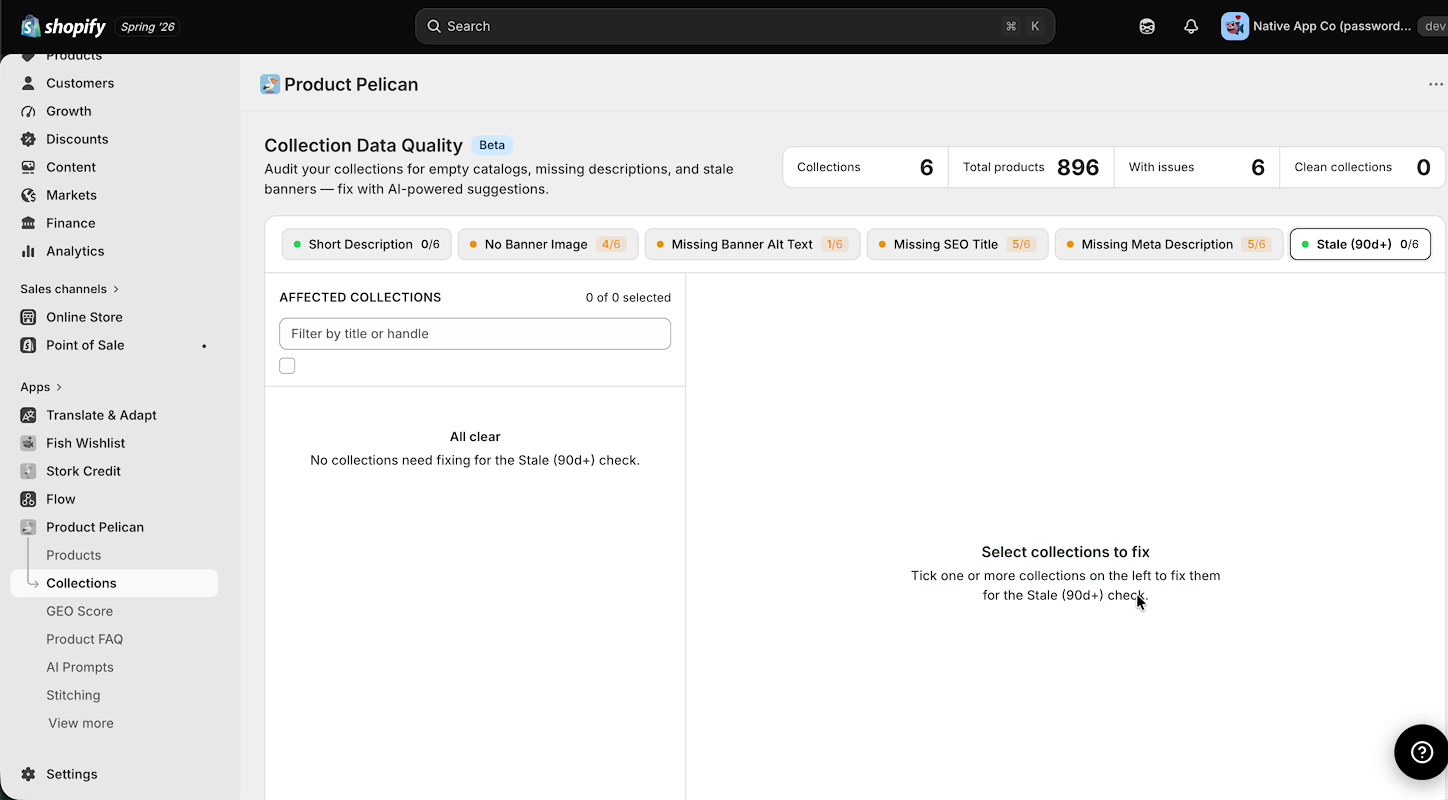Open the notifications bell
1448x800 pixels.
[1191, 27]
